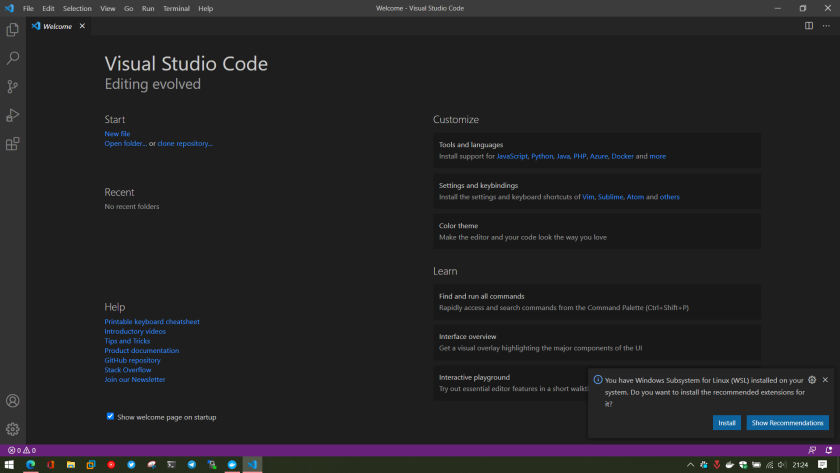The width and height of the screenshot is (840, 473).
Task: Open the Source Control view
Action: coord(13,87)
